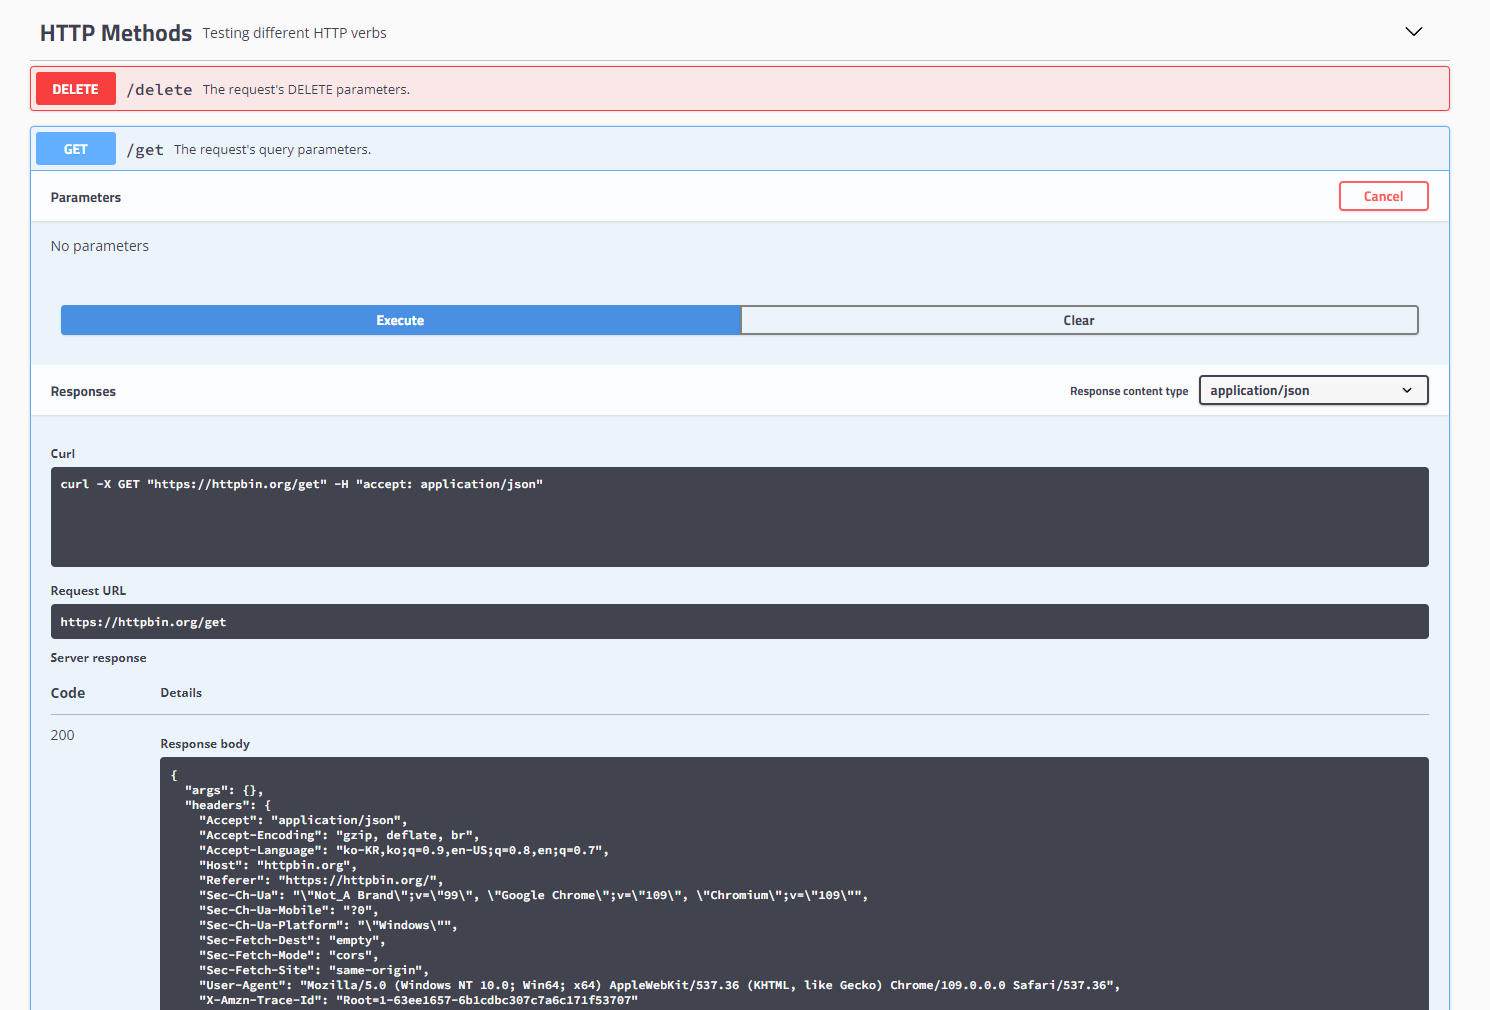Click the /get path text
Image resolution: width=1490 pixels, height=1010 pixels.
pos(145,150)
